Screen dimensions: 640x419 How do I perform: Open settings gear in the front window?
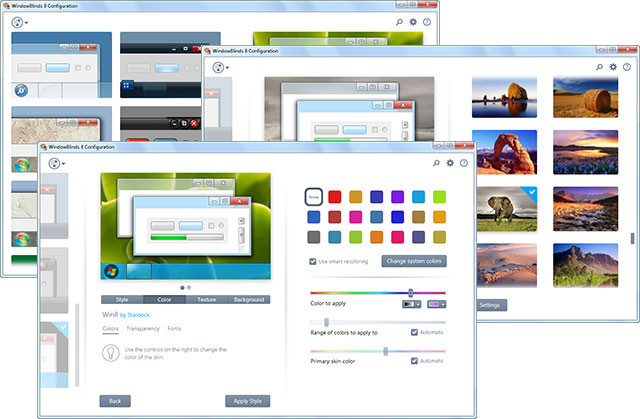450,162
